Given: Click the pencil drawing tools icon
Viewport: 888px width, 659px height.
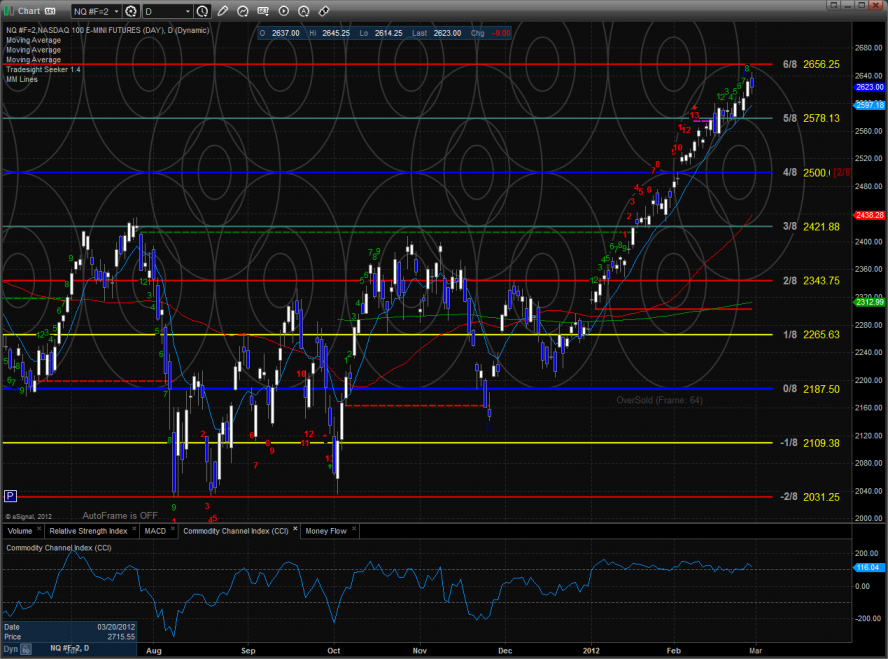Looking at the screenshot, I should (x=220, y=12).
